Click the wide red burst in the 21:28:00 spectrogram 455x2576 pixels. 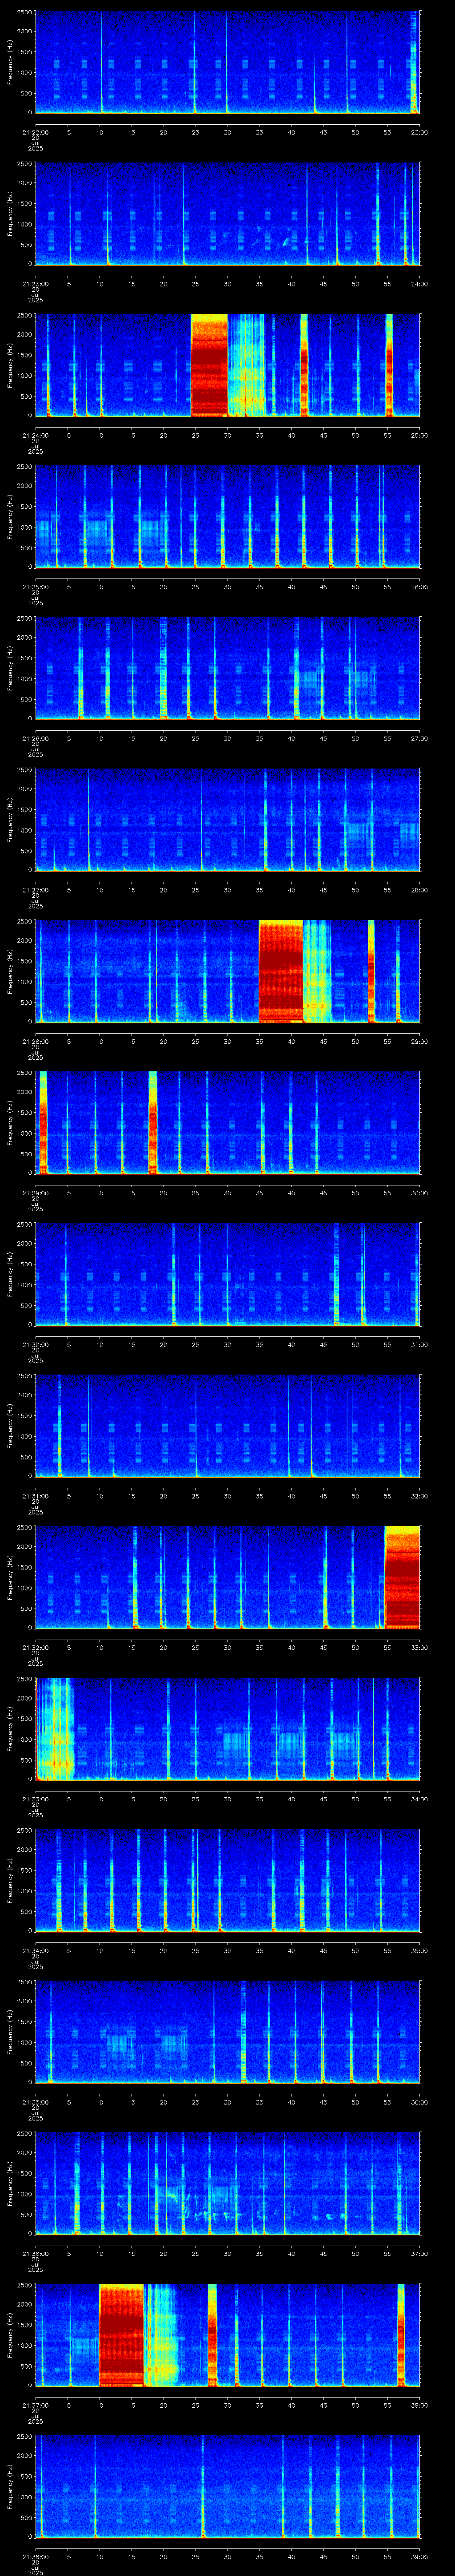[x=281, y=972]
